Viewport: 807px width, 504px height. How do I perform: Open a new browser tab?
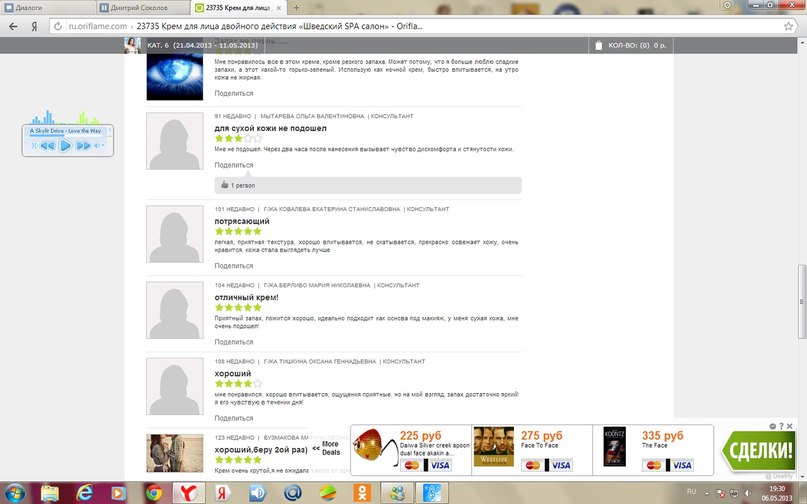tap(296, 8)
